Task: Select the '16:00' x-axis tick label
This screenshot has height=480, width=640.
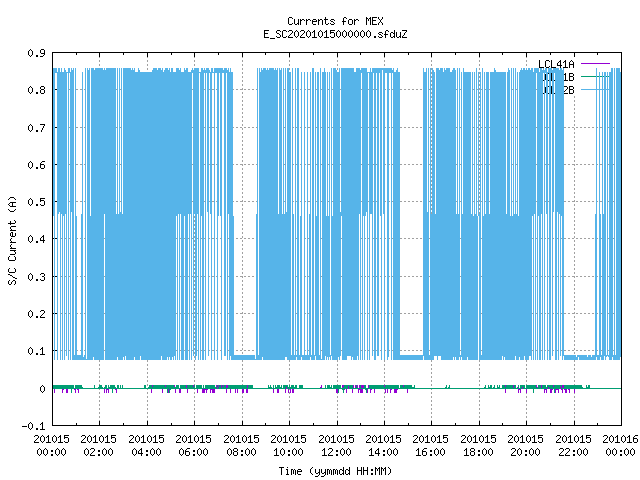Action: click(430, 452)
